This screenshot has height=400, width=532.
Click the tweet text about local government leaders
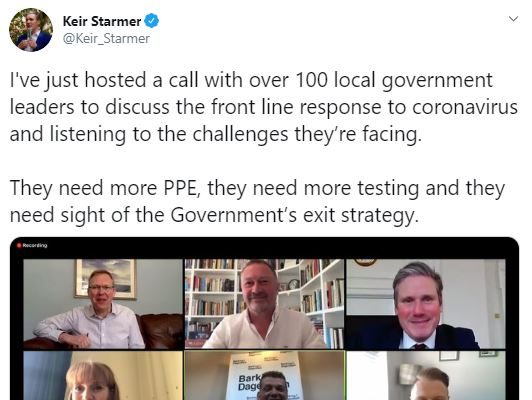click(264, 108)
